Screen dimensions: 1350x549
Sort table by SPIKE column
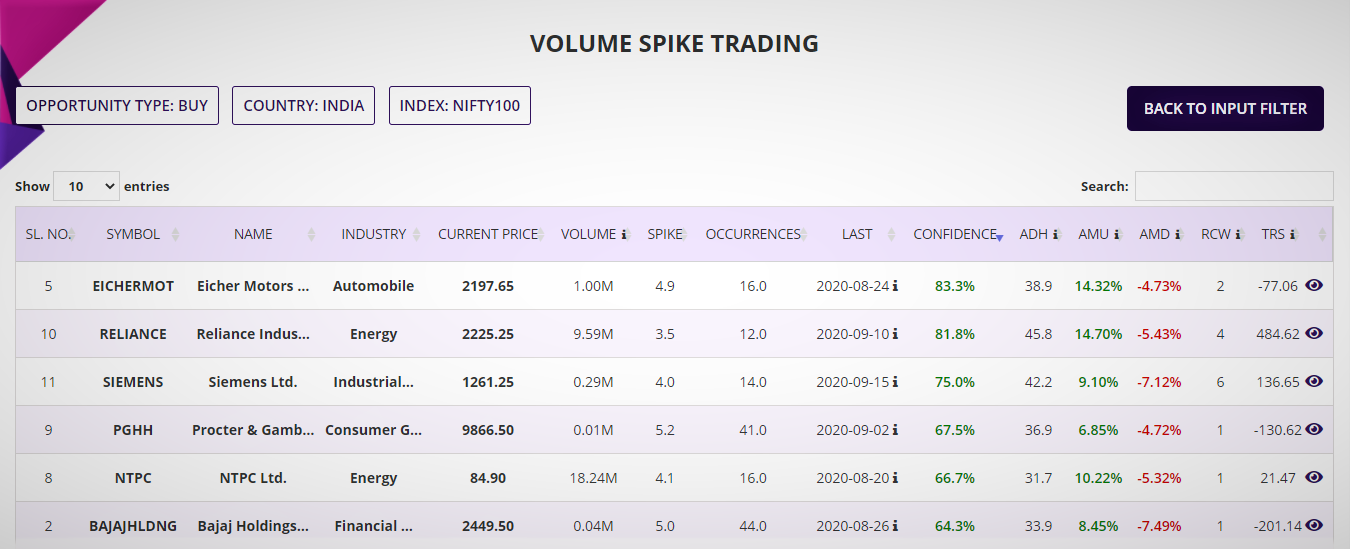pyautogui.click(x=665, y=234)
